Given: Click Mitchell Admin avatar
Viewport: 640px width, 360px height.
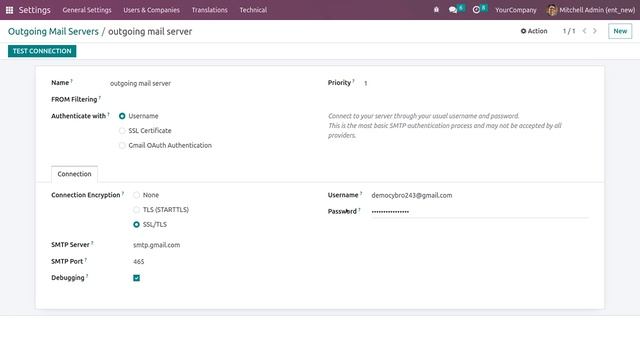Looking at the screenshot, I should click(x=552, y=10).
